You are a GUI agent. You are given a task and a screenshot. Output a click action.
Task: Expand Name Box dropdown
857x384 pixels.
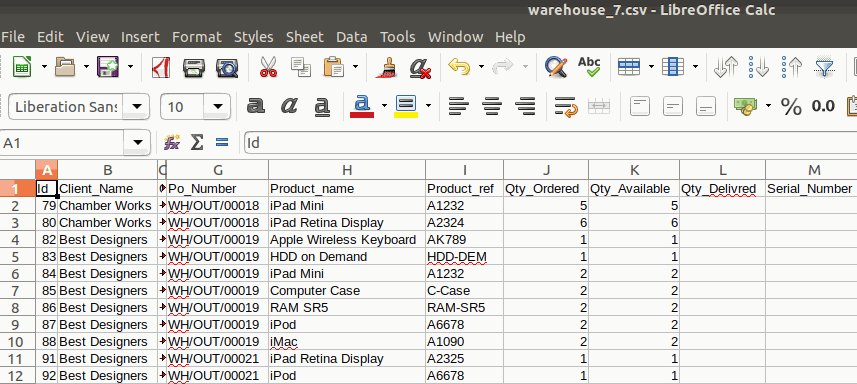point(137,143)
